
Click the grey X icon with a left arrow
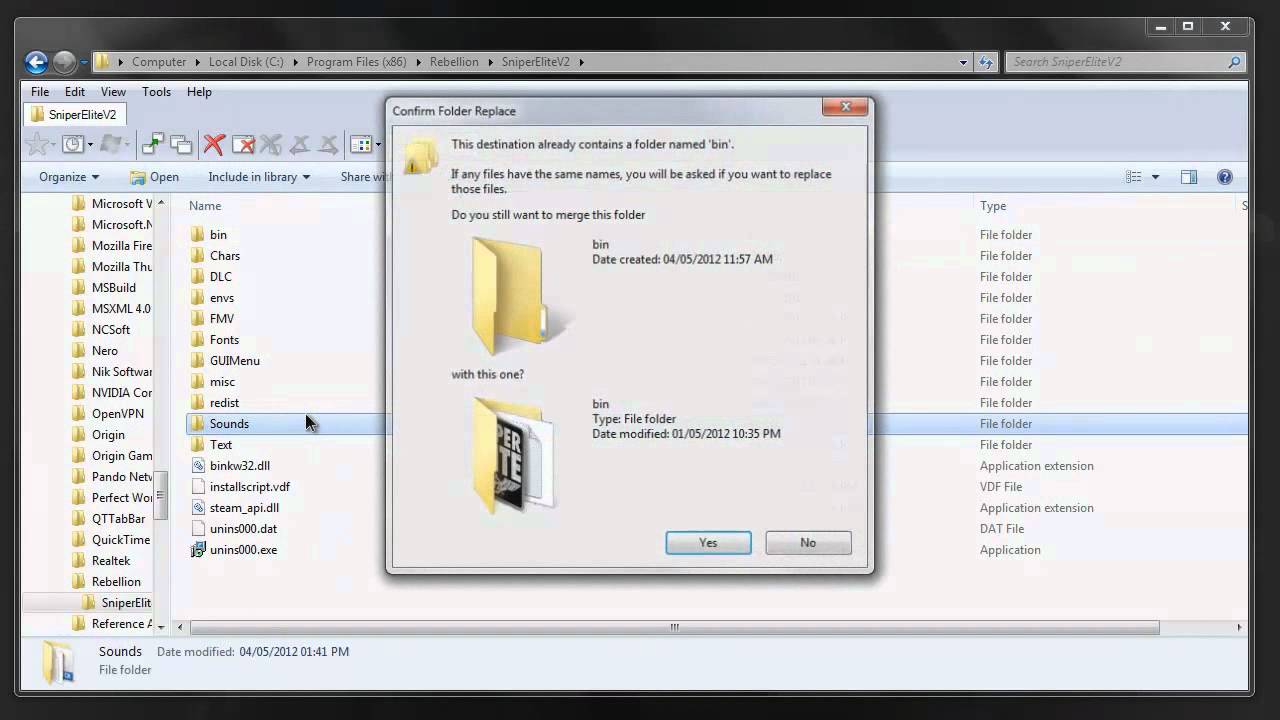coord(299,145)
